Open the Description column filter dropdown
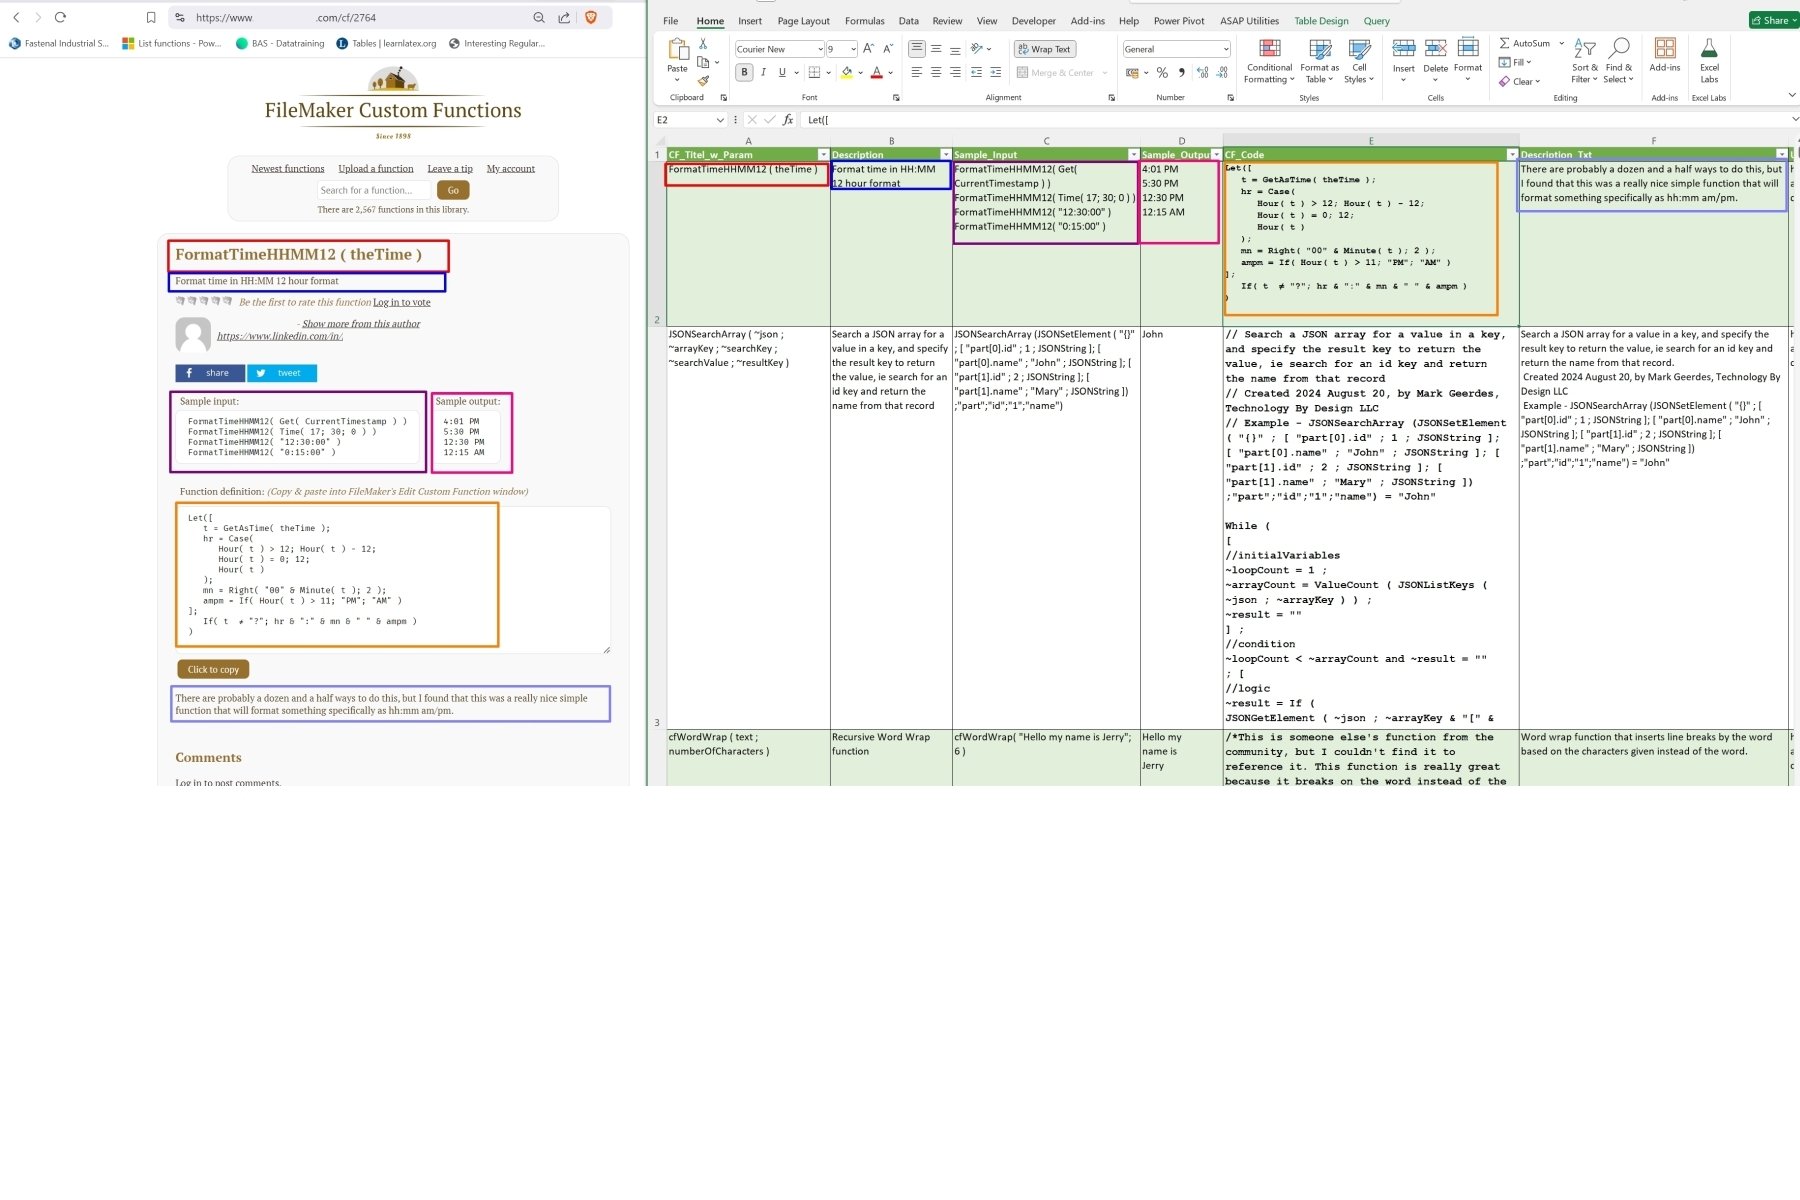The image size is (1800, 1200). (945, 155)
